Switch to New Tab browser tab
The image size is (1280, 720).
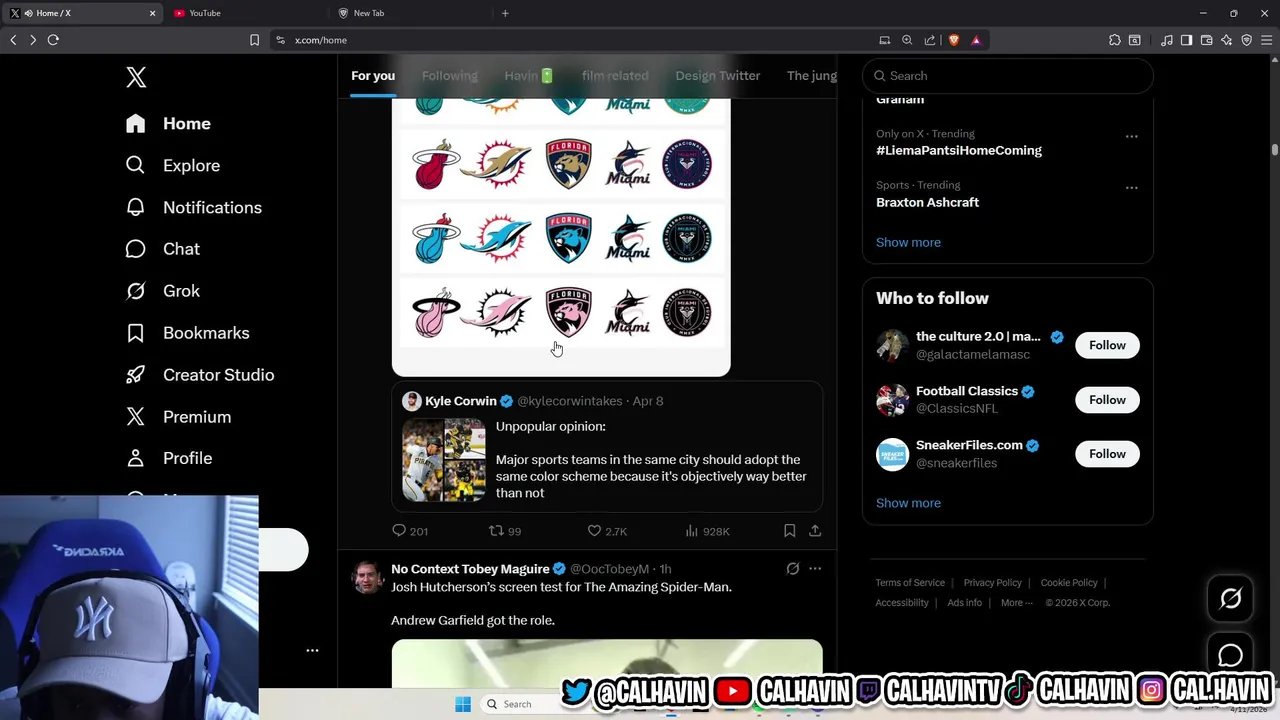pos(410,13)
